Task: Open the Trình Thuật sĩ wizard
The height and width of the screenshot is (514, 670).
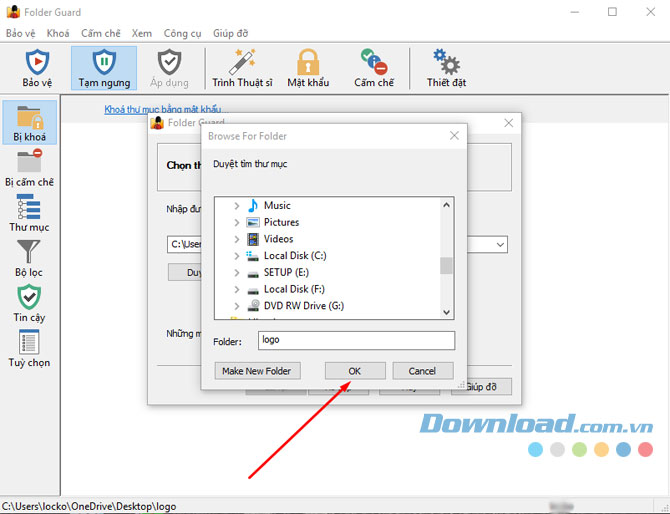Action: point(242,68)
